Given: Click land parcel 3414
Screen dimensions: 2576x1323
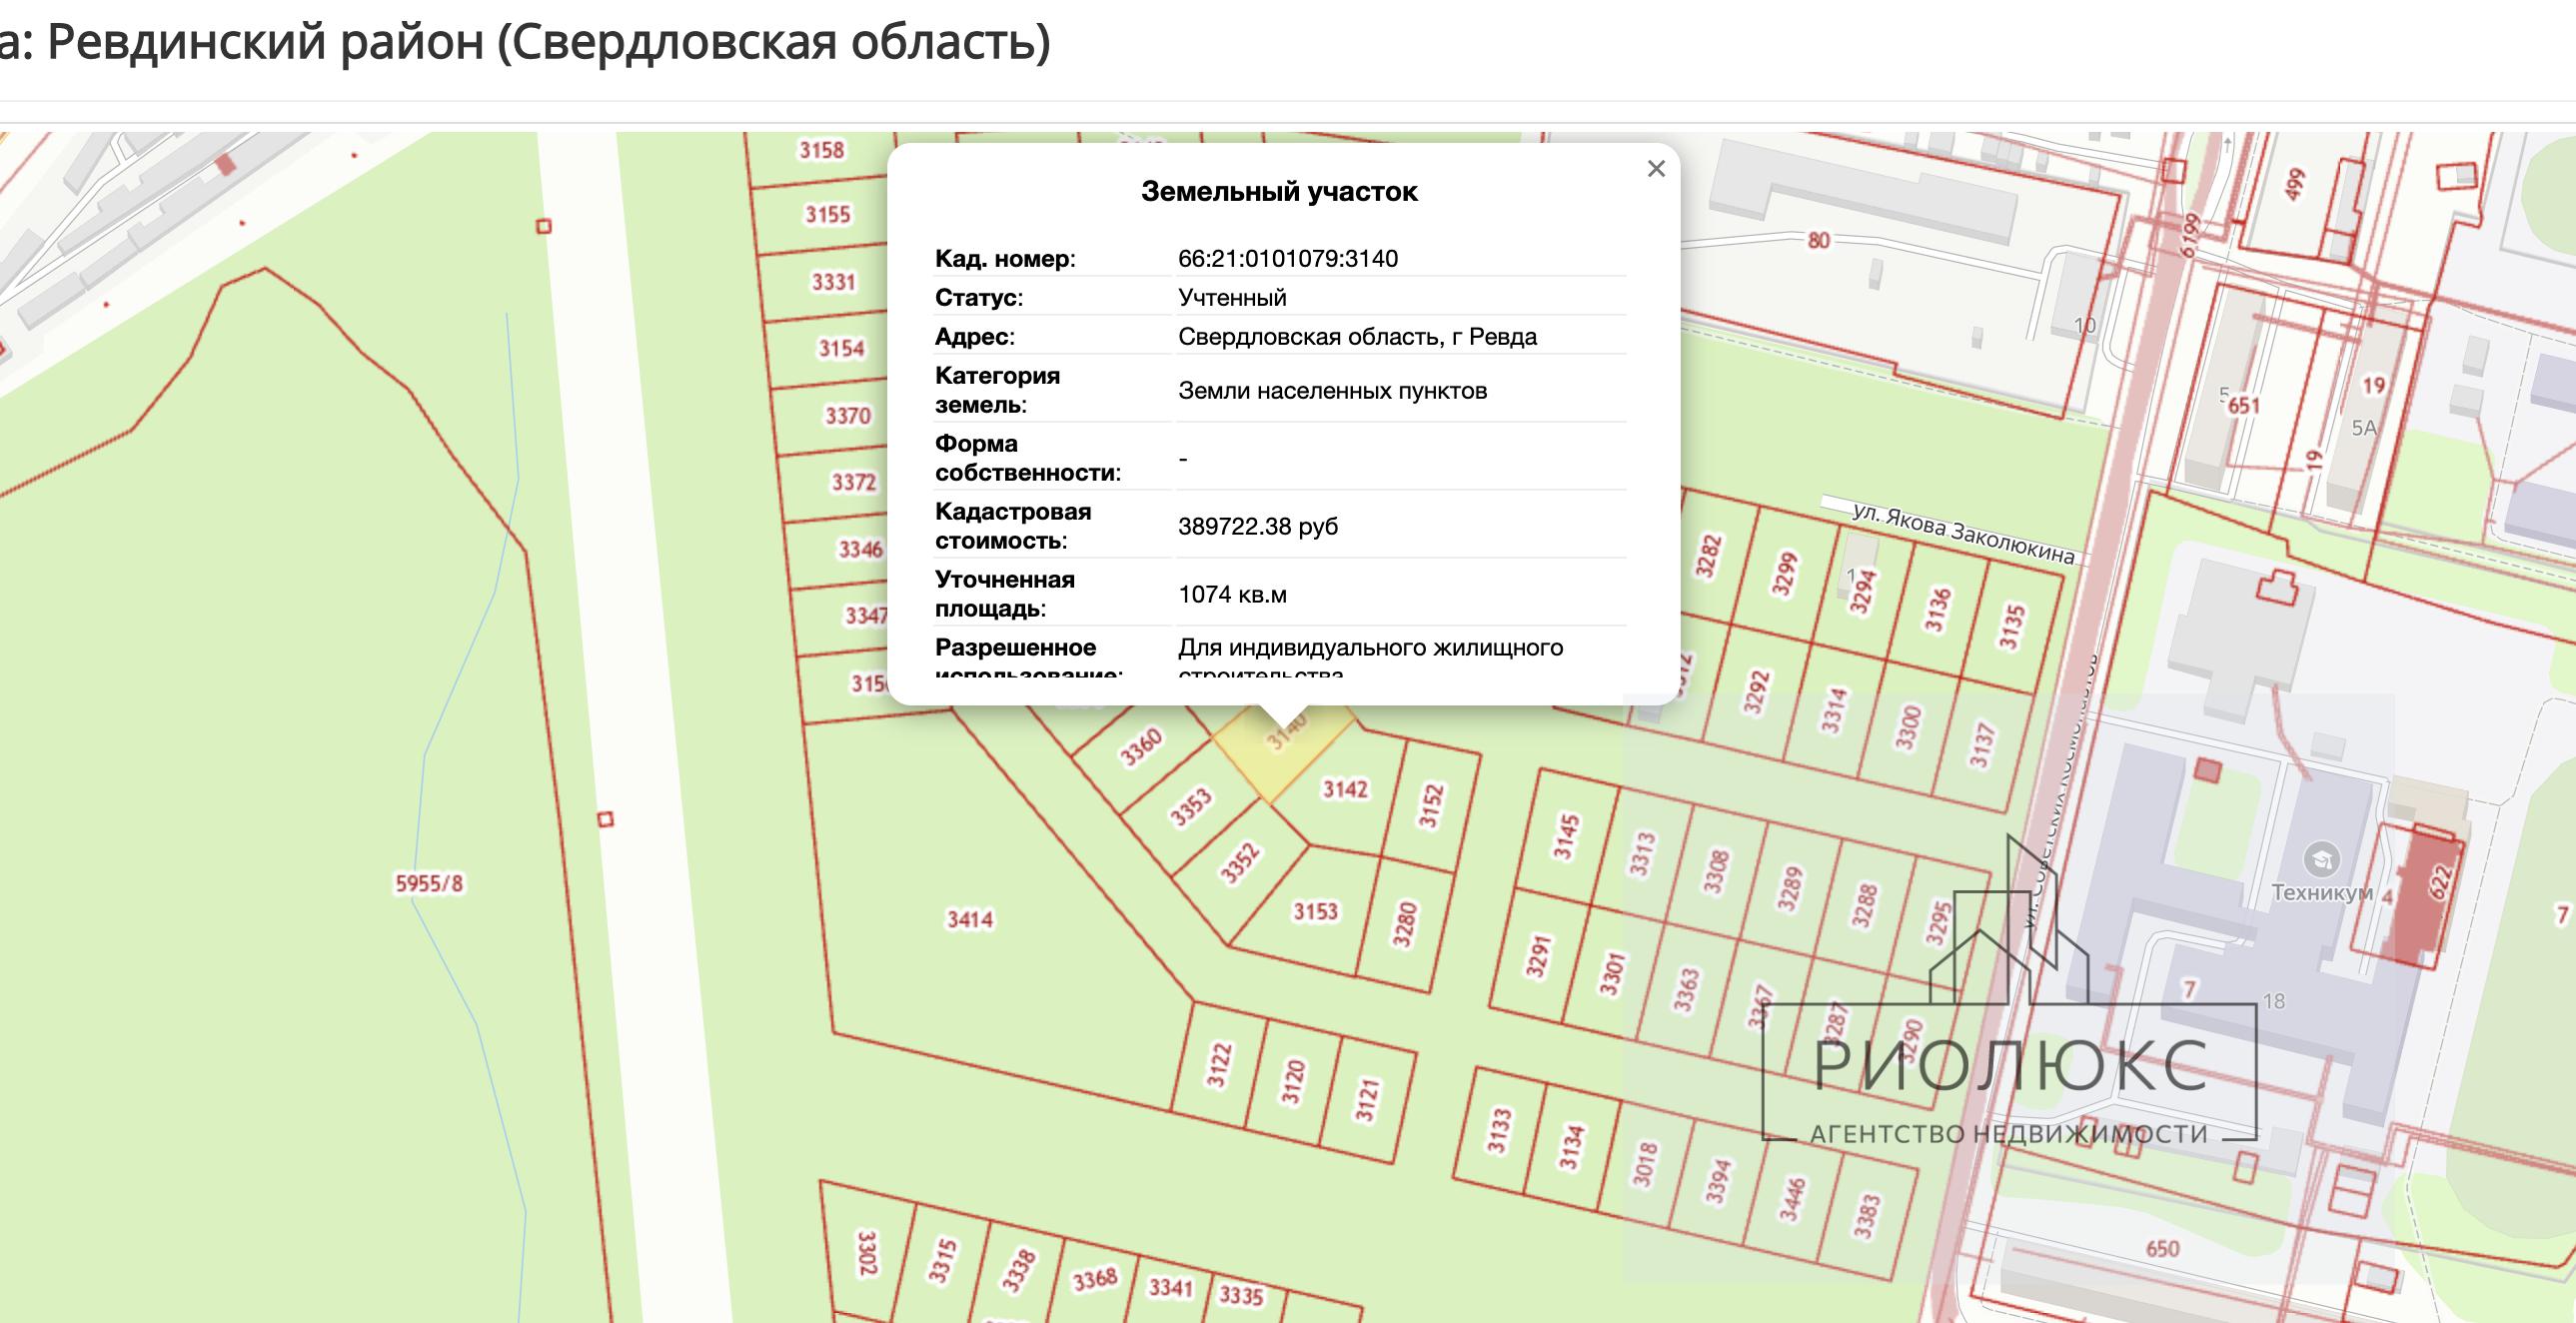Looking at the screenshot, I should pyautogui.click(x=970, y=919).
